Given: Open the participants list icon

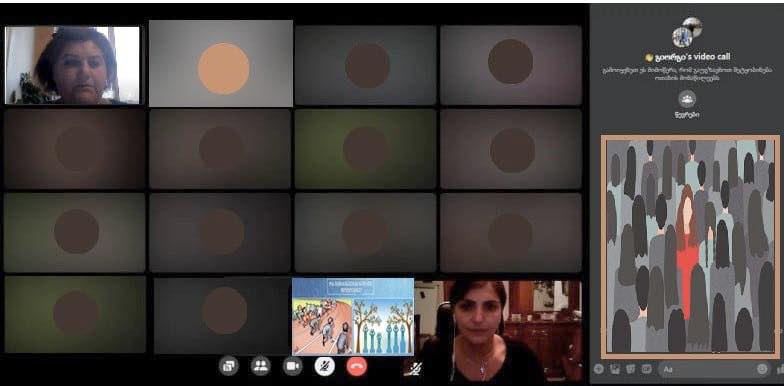Looking at the screenshot, I should coord(260,366).
